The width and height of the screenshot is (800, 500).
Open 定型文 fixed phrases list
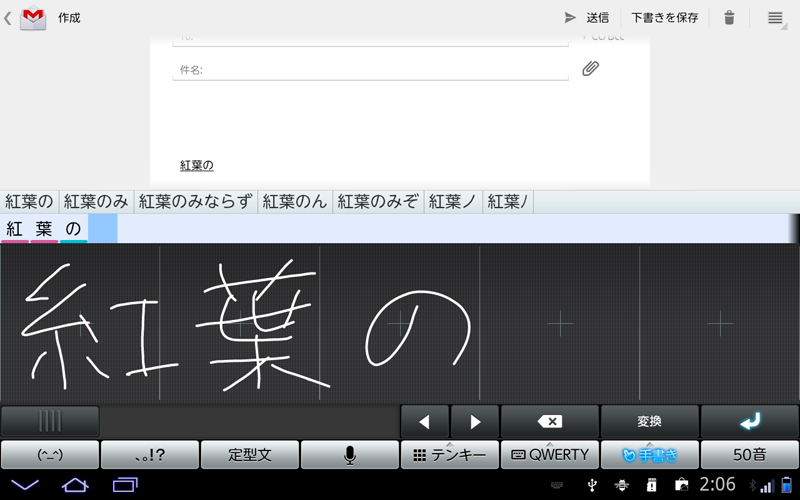(x=250, y=454)
